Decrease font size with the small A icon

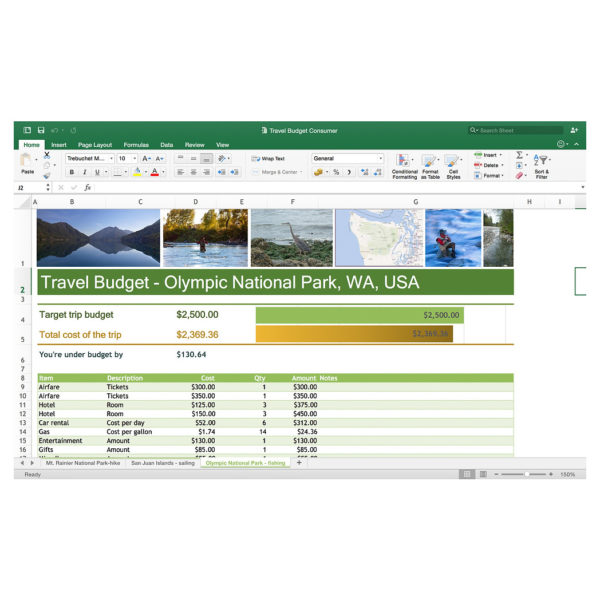(x=159, y=158)
